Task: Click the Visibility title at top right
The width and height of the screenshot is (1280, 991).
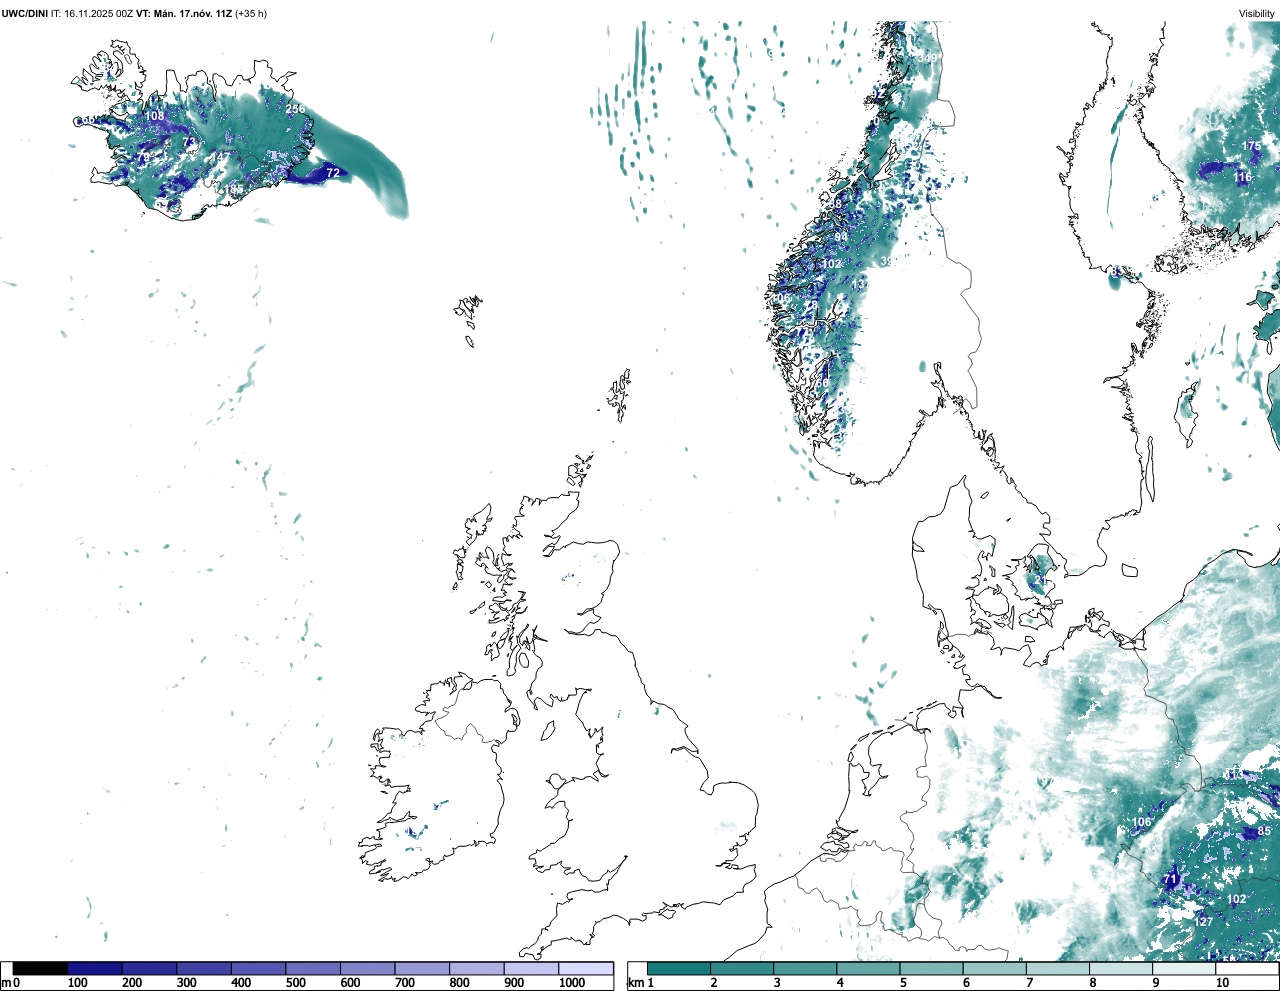Action: click(x=1257, y=13)
